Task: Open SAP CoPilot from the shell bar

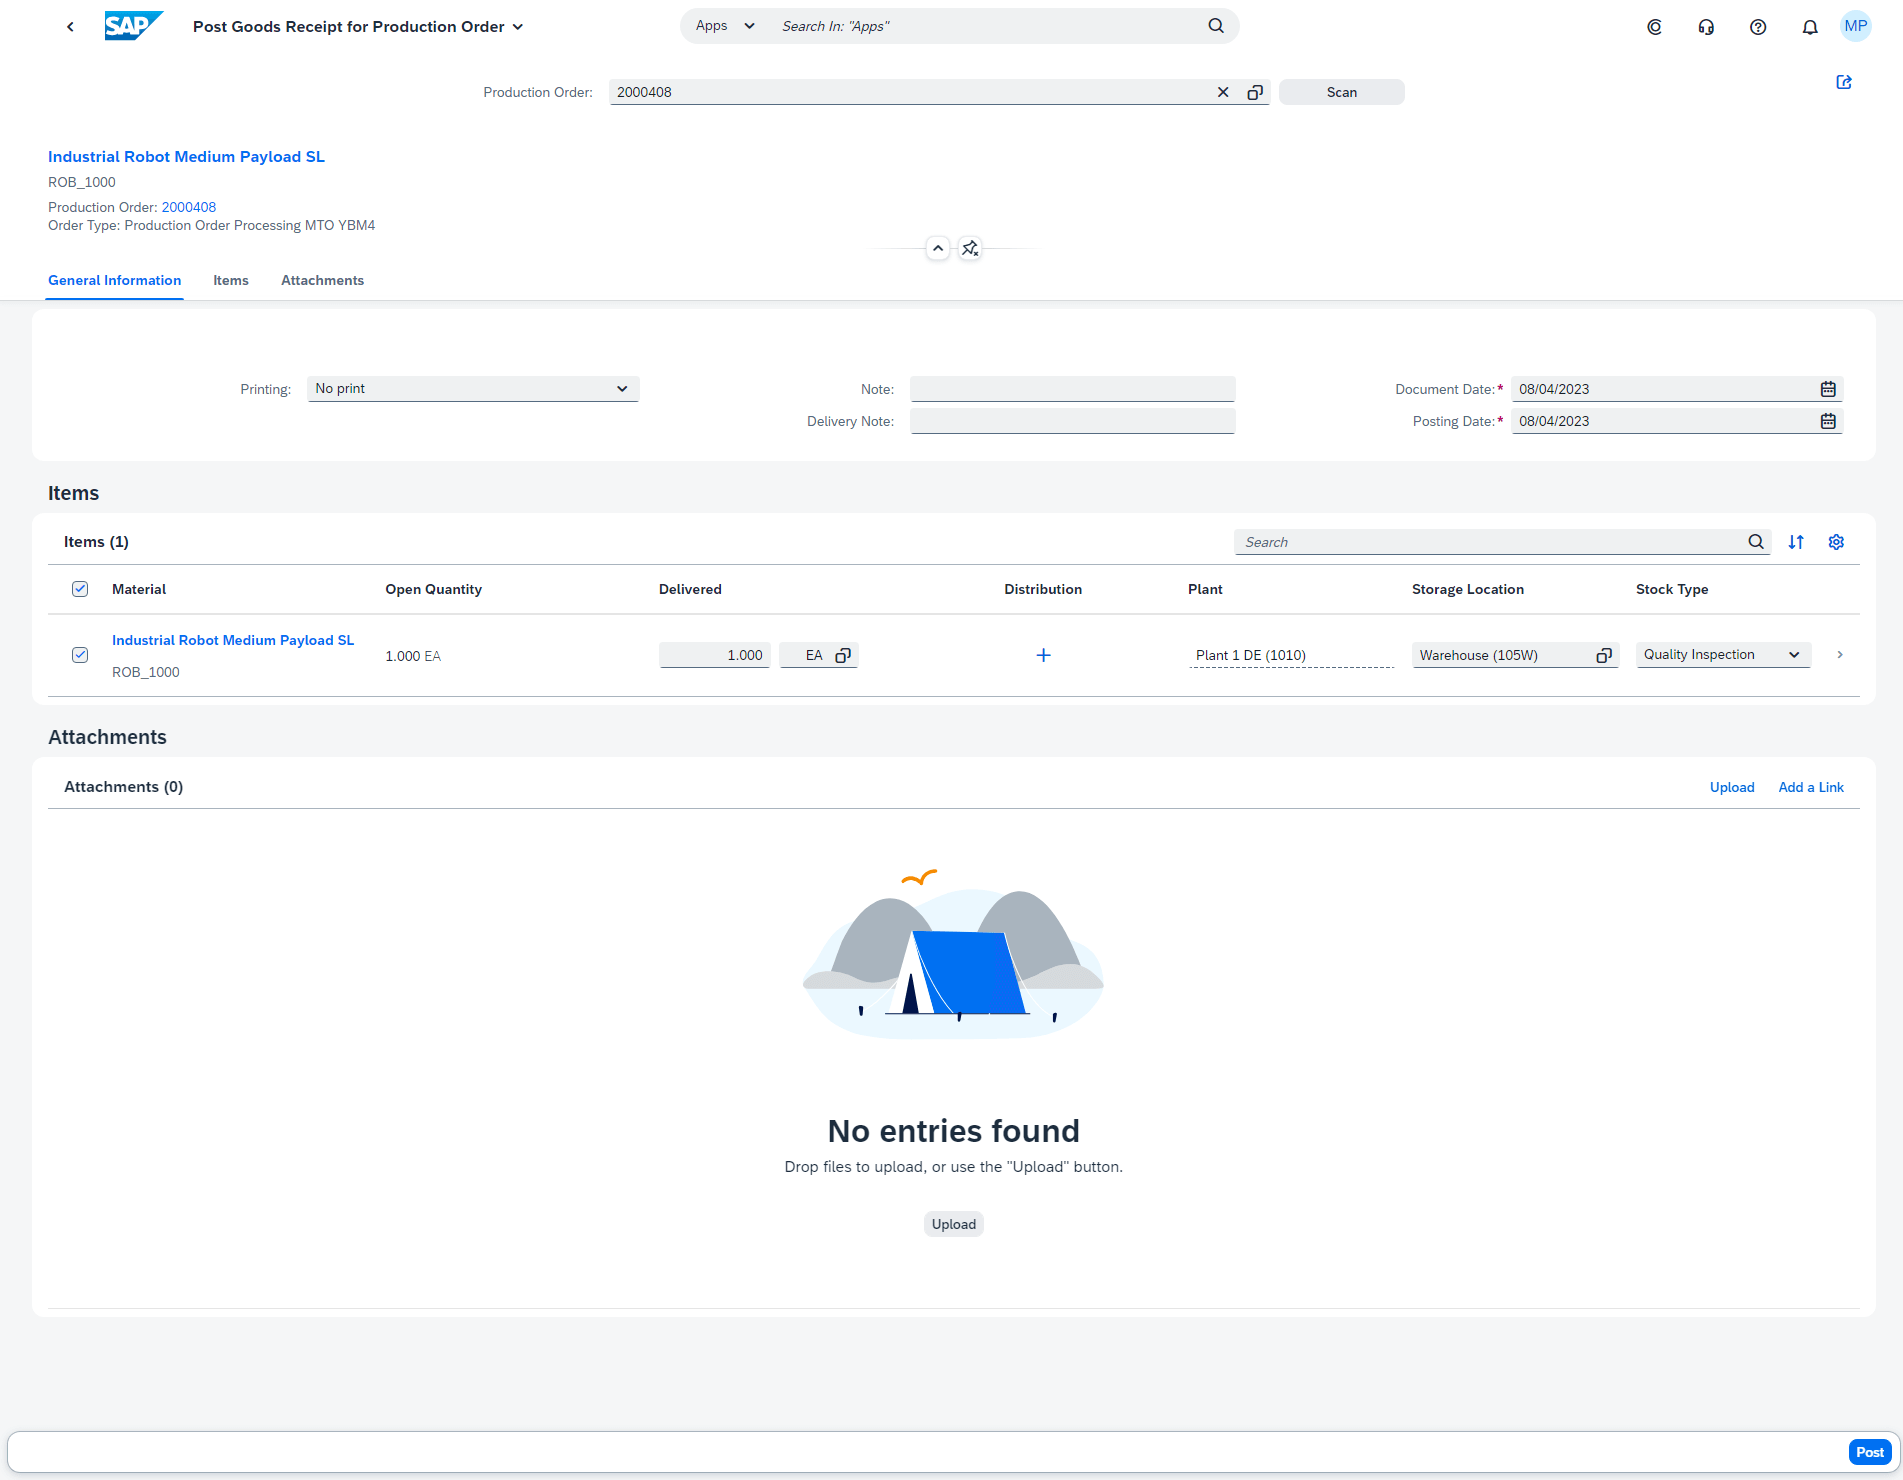Action: [x=1654, y=26]
